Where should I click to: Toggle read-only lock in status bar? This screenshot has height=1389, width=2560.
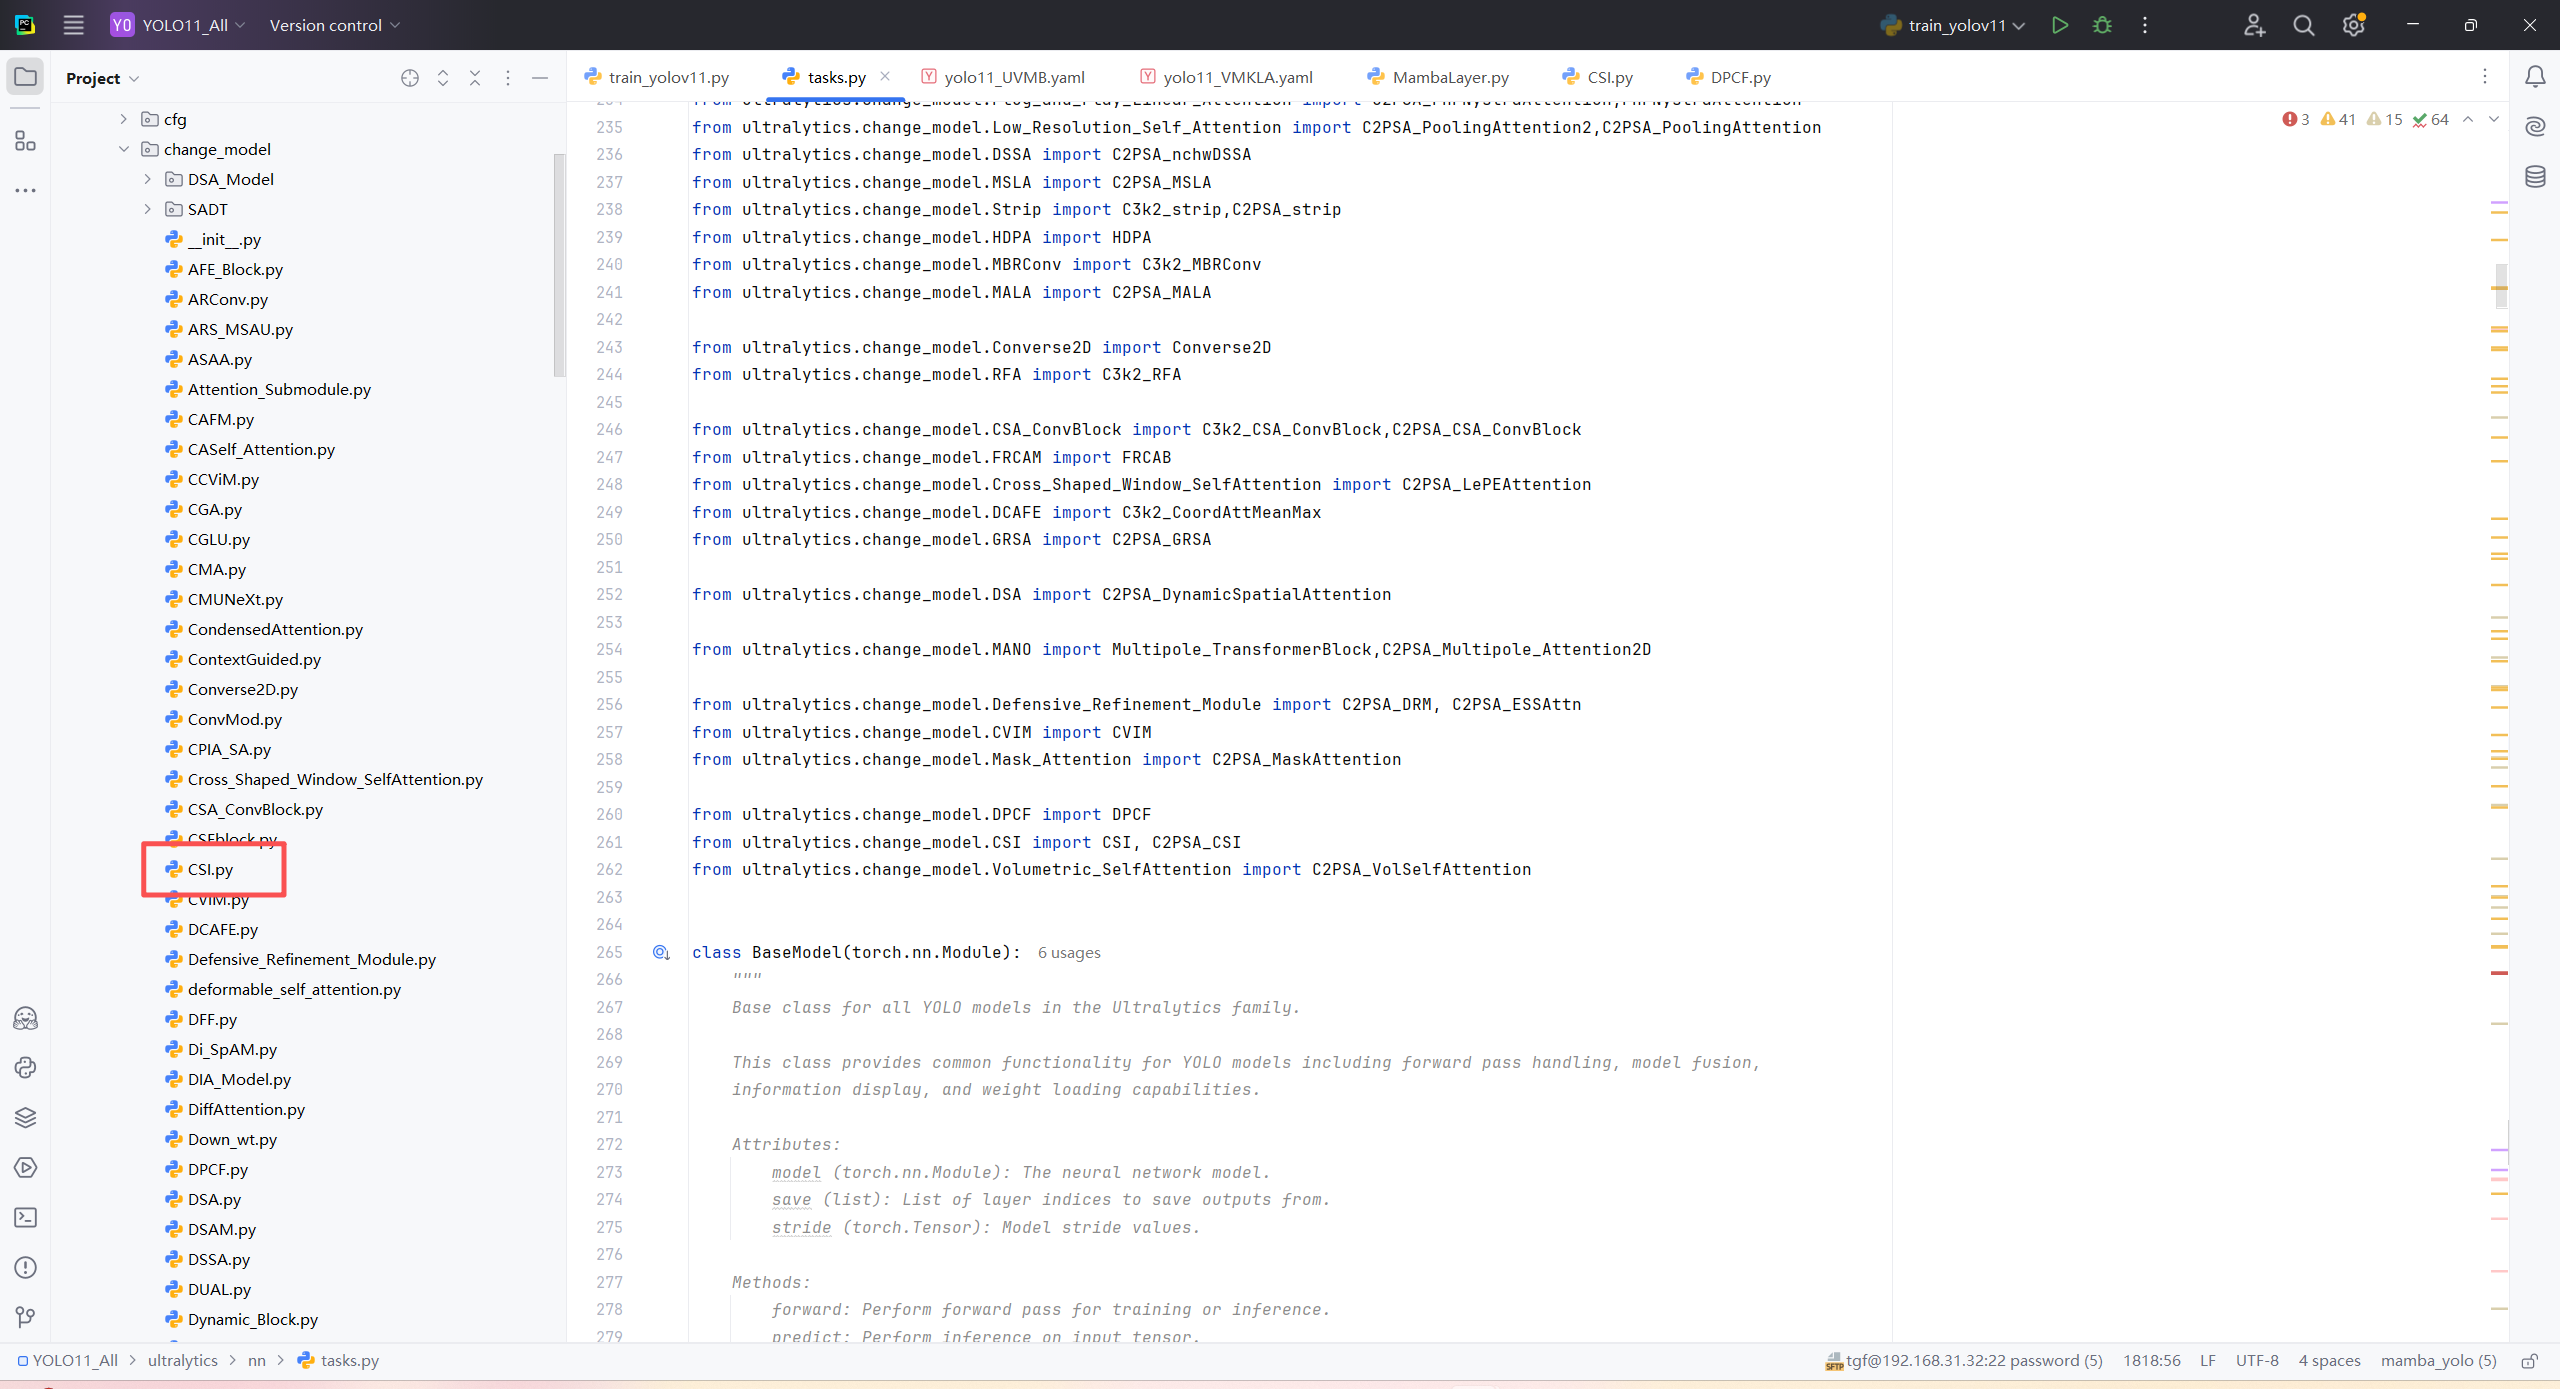[2529, 1361]
